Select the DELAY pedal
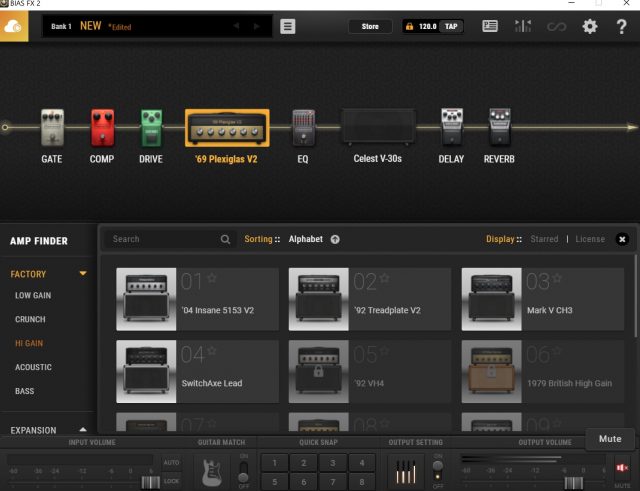Viewport: 640px width, 491px height. 452,126
